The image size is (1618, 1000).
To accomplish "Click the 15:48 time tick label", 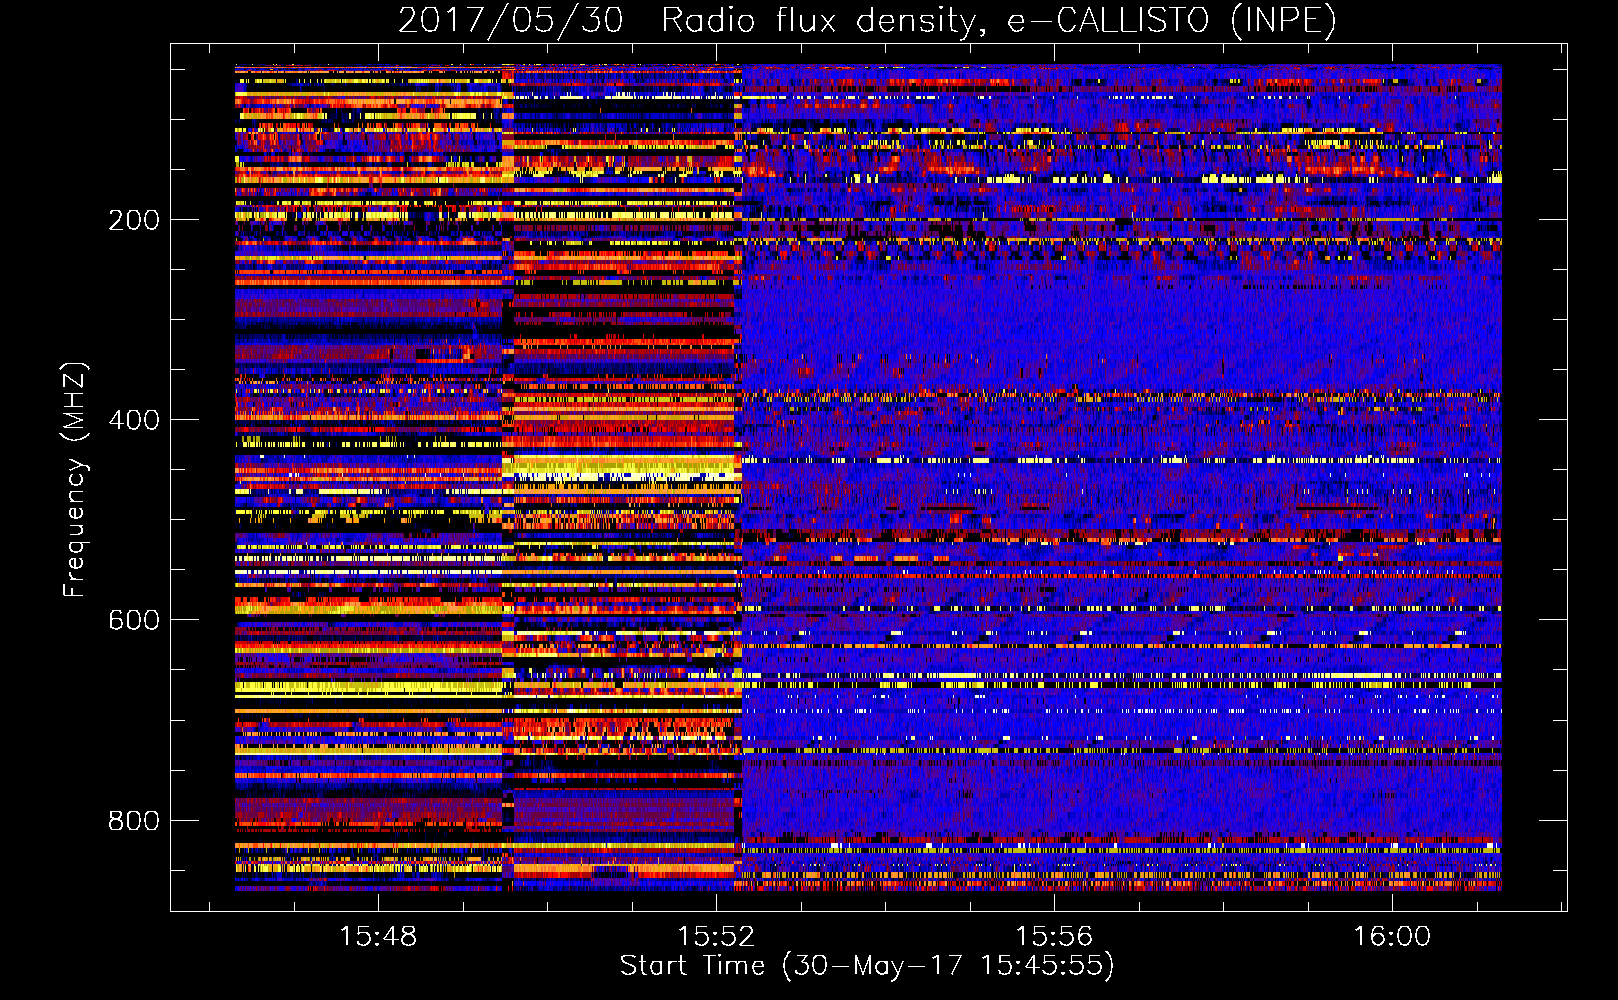I will (x=378, y=937).
